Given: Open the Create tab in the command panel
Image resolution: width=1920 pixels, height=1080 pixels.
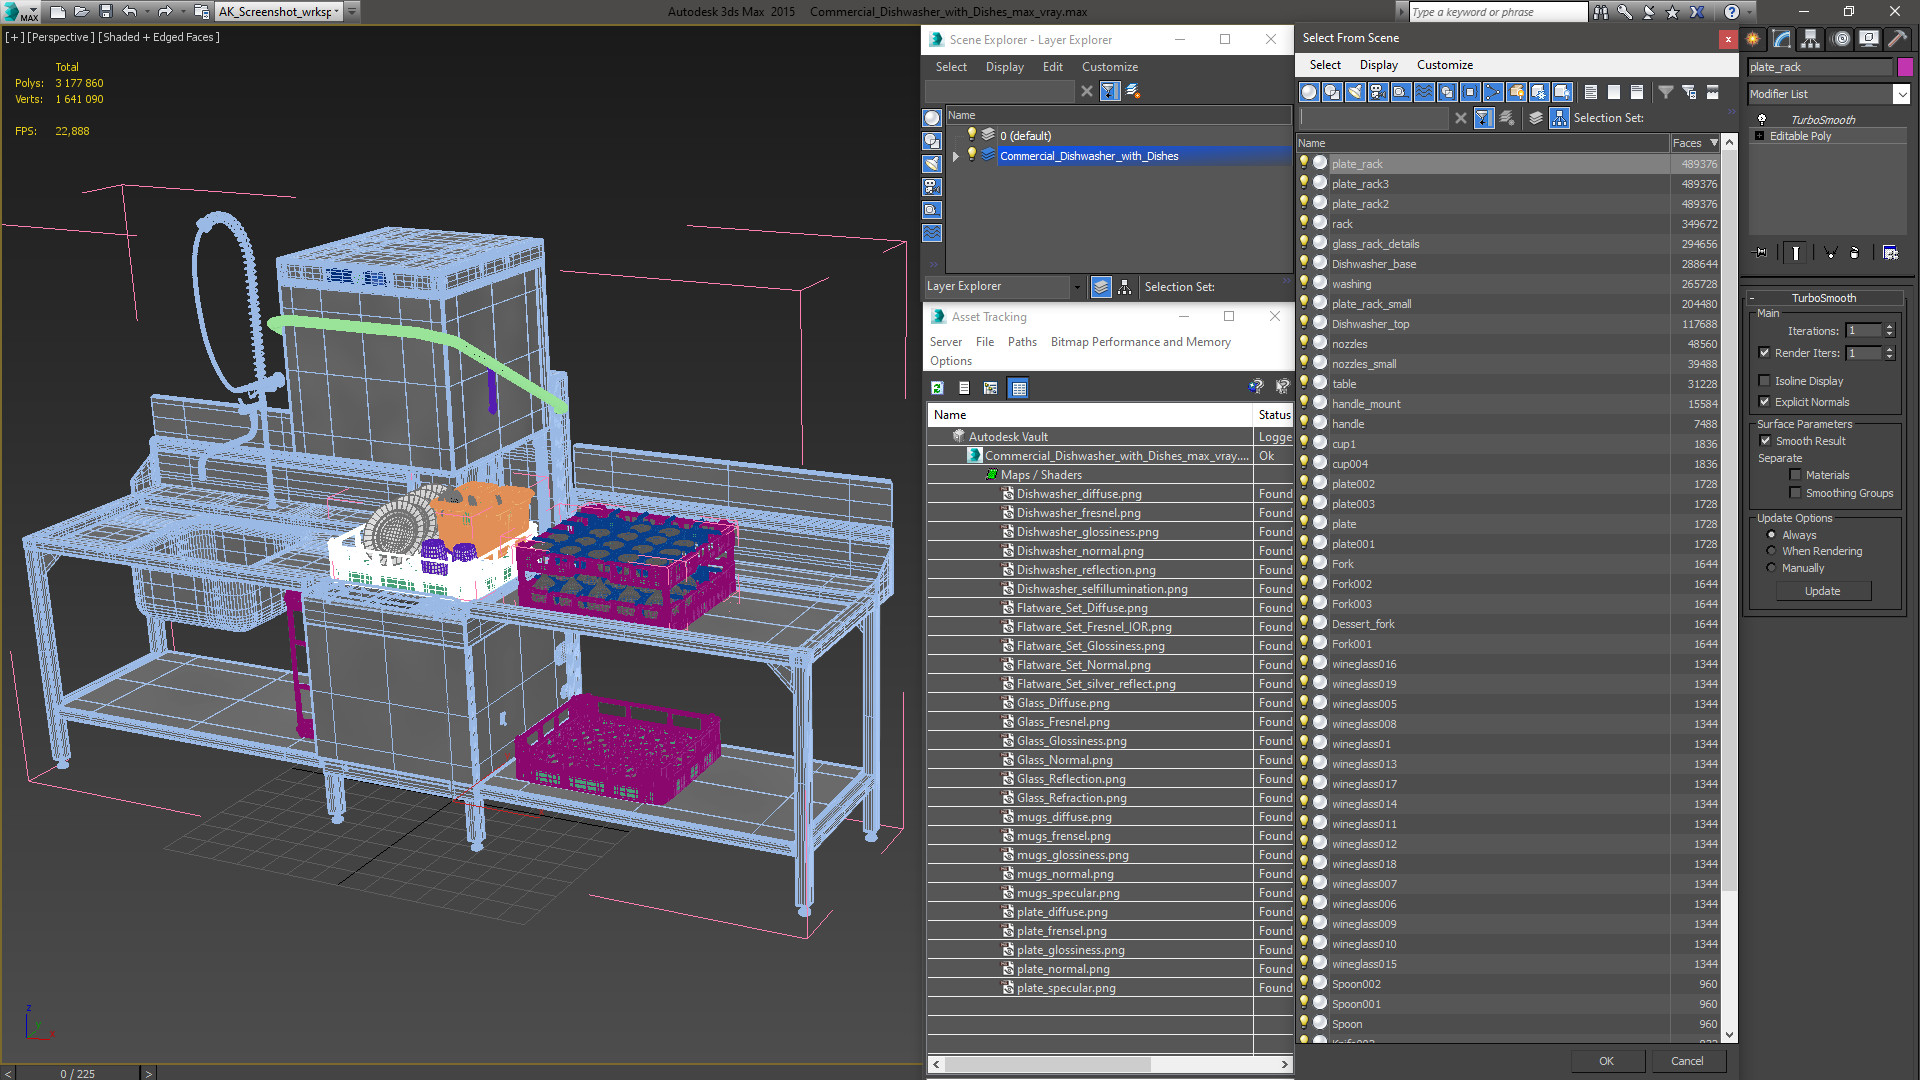Looking at the screenshot, I should point(1753,39).
